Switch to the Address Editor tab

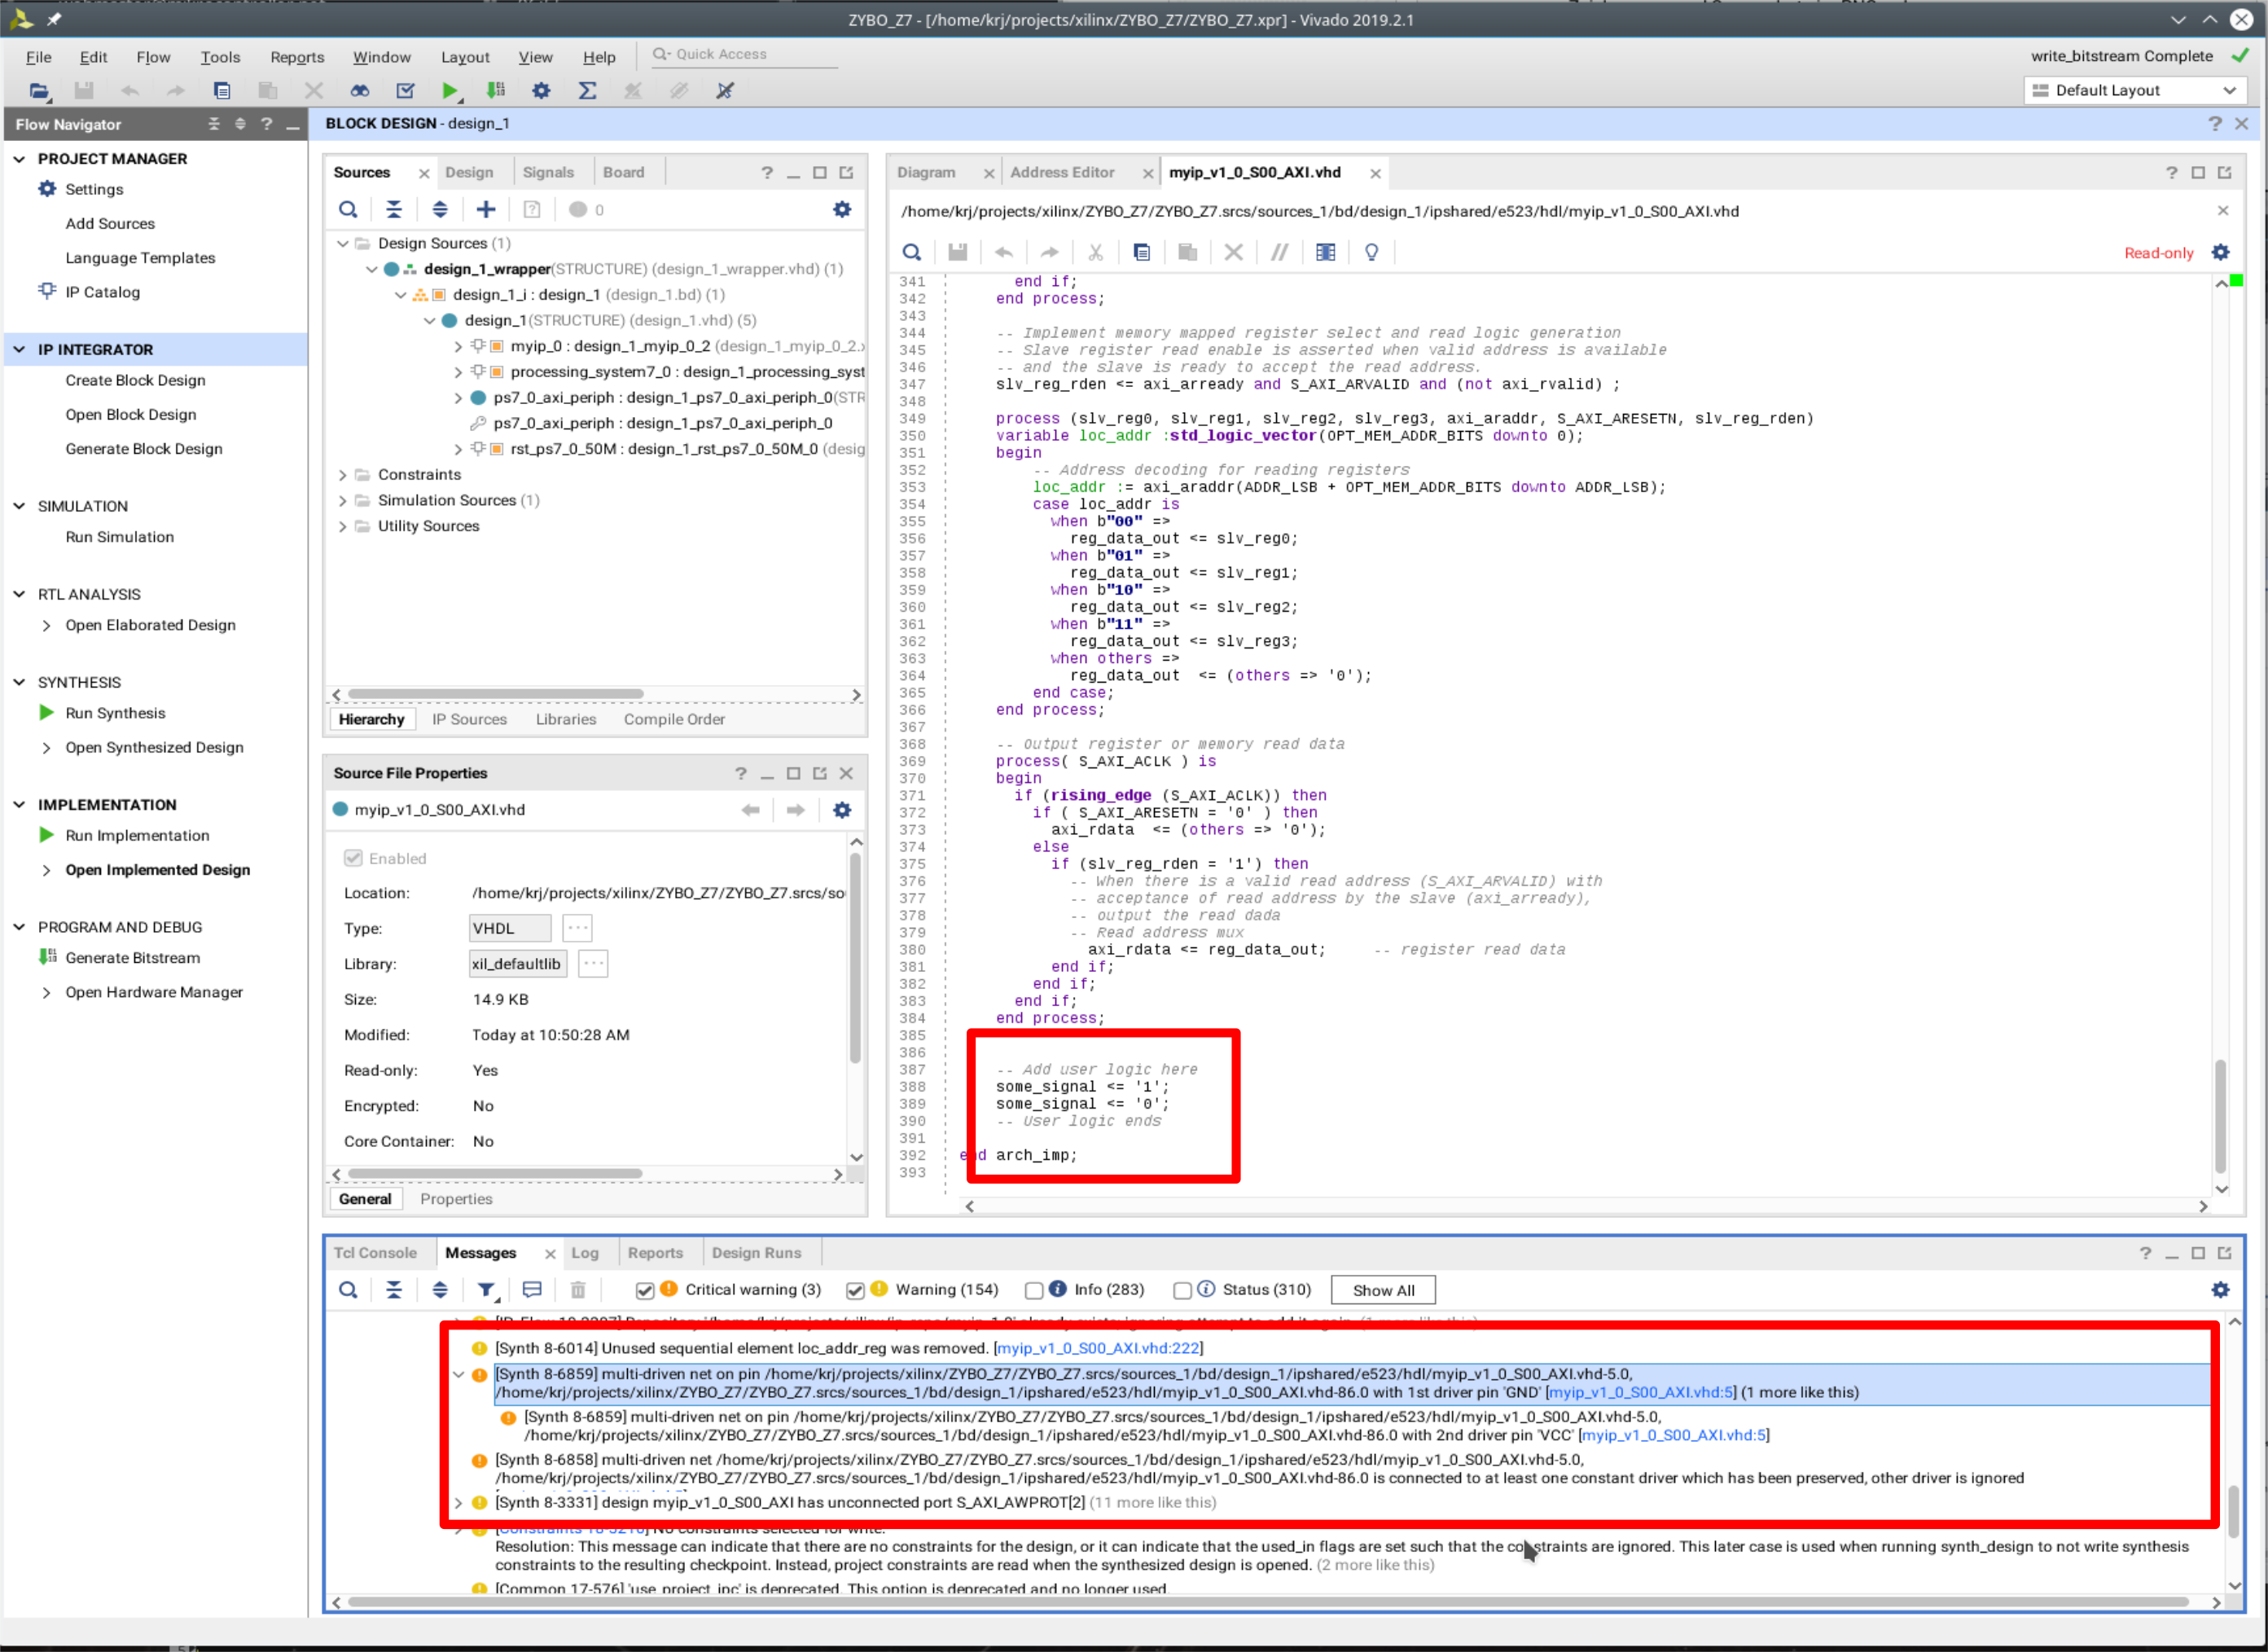click(x=1062, y=173)
